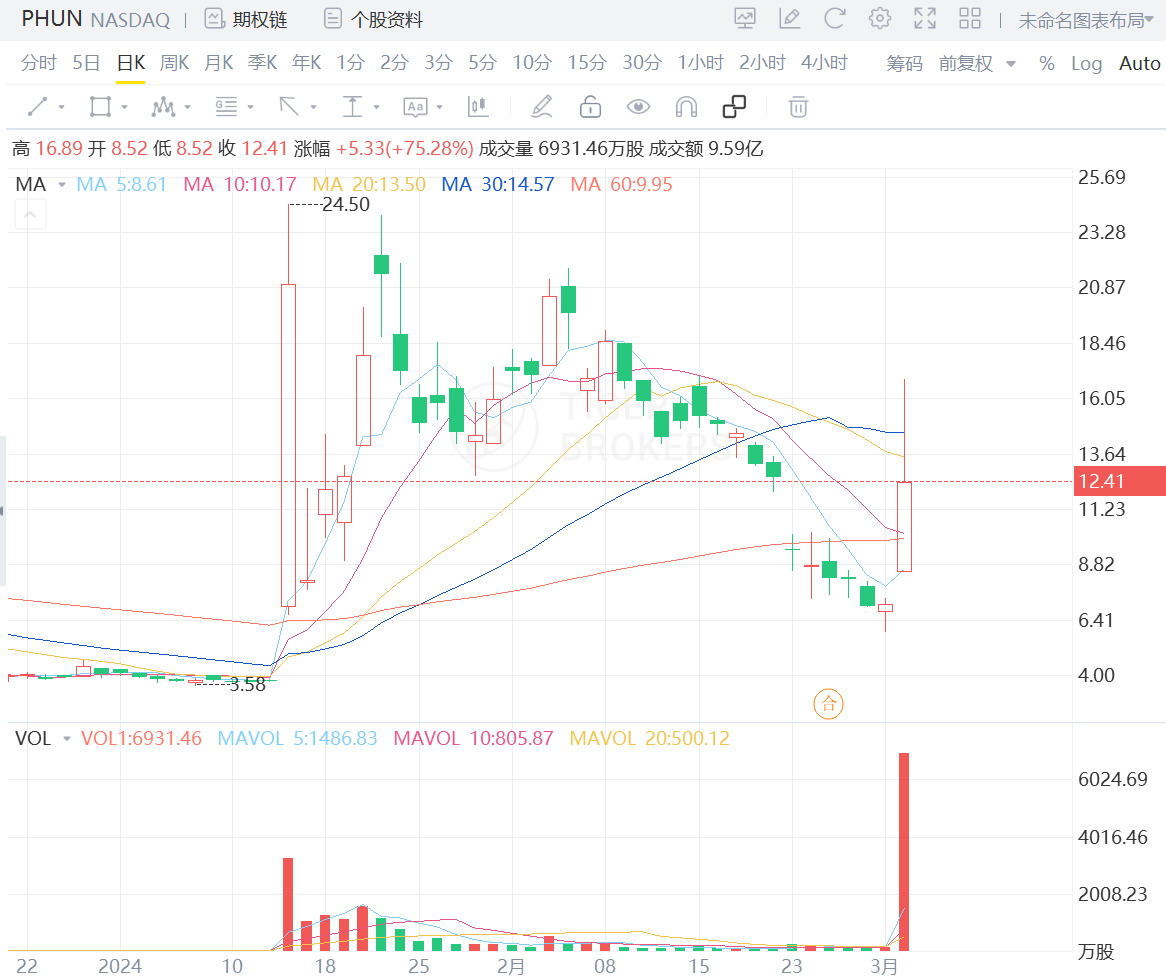Select the 15分 interval

[587, 63]
